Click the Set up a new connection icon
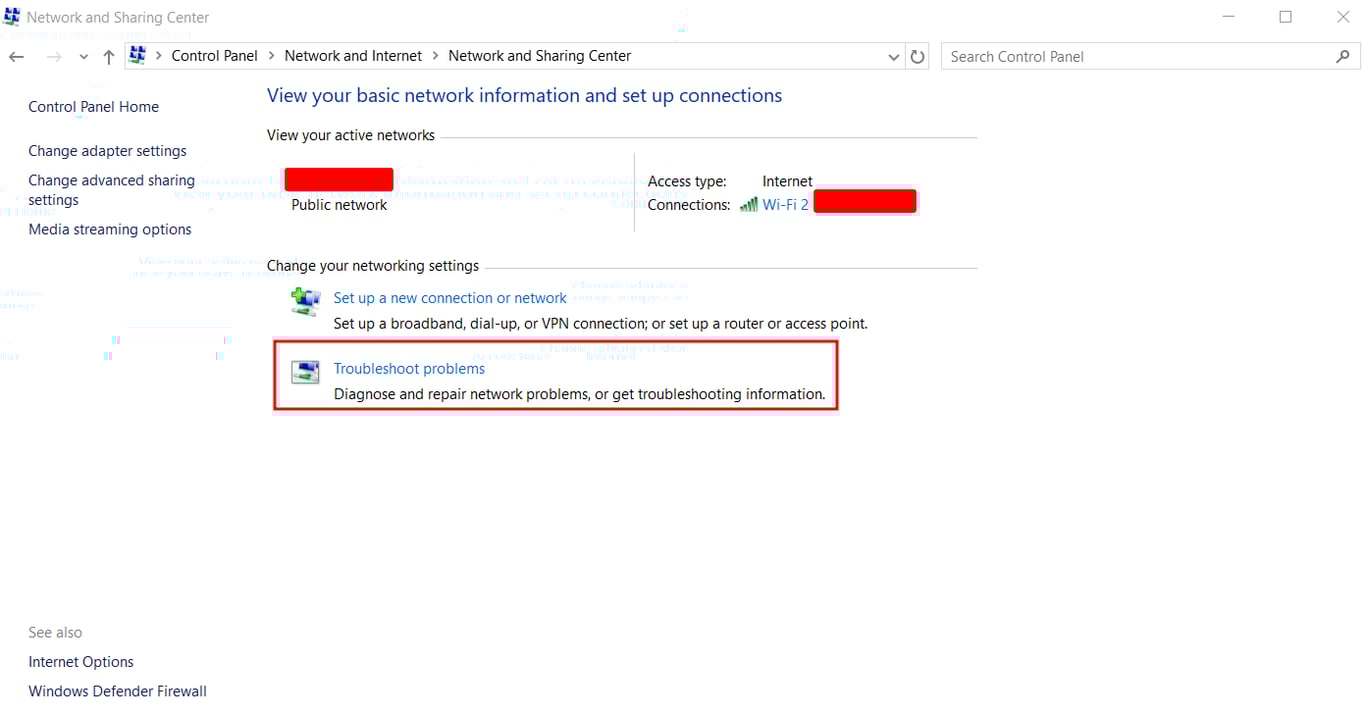Image resolution: width=1366 pixels, height=716 pixels. pos(305,300)
